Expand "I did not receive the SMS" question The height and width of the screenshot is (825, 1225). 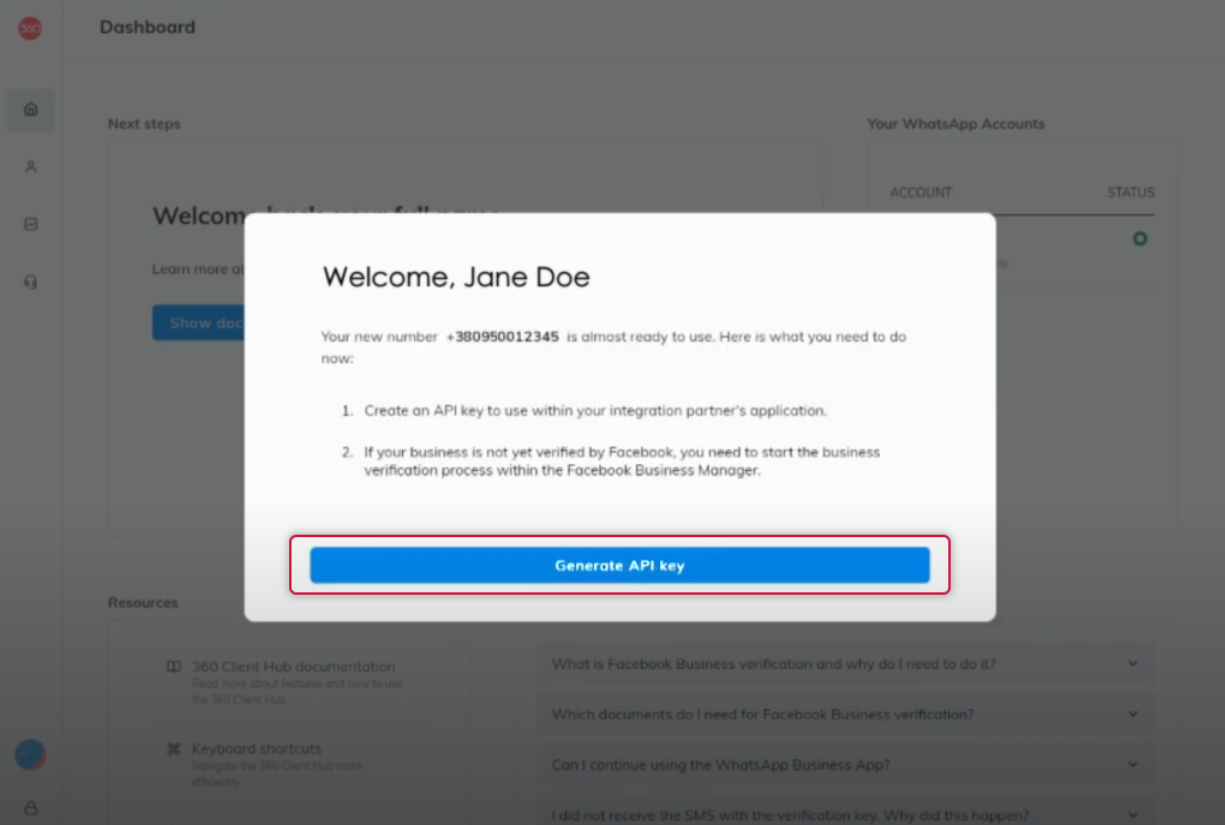tap(846, 815)
